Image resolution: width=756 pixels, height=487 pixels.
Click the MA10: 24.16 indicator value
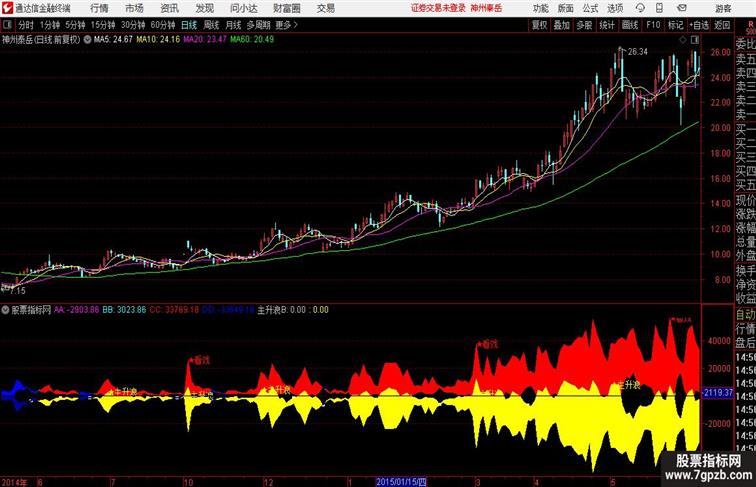coord(158,40)
